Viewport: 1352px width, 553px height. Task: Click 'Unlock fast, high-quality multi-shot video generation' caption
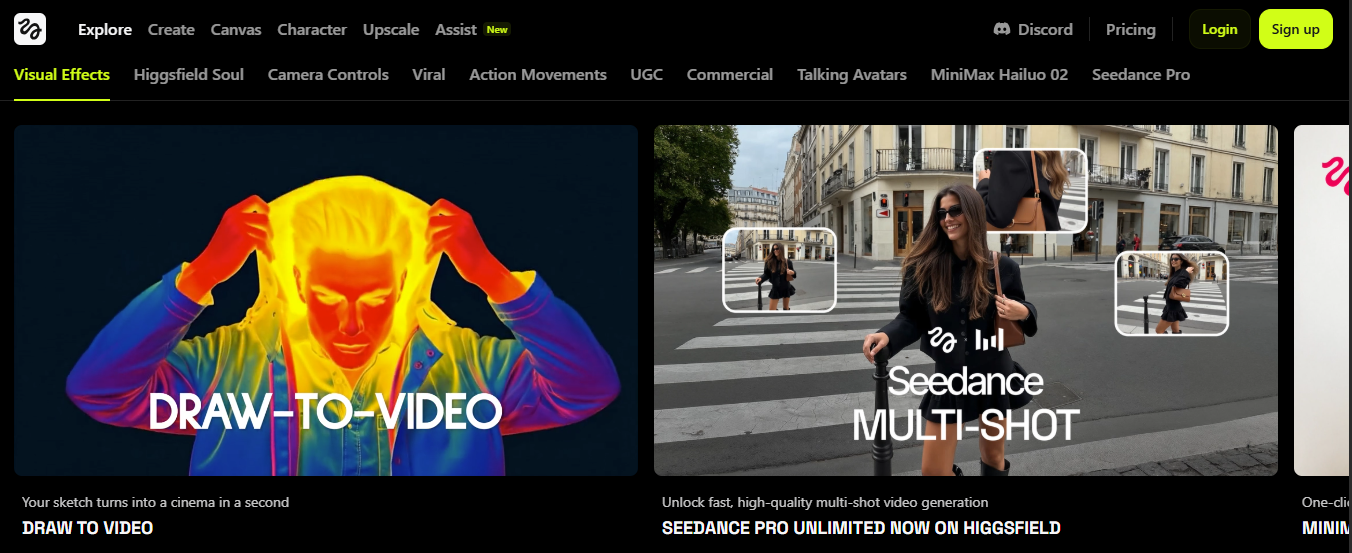point(825,502)
